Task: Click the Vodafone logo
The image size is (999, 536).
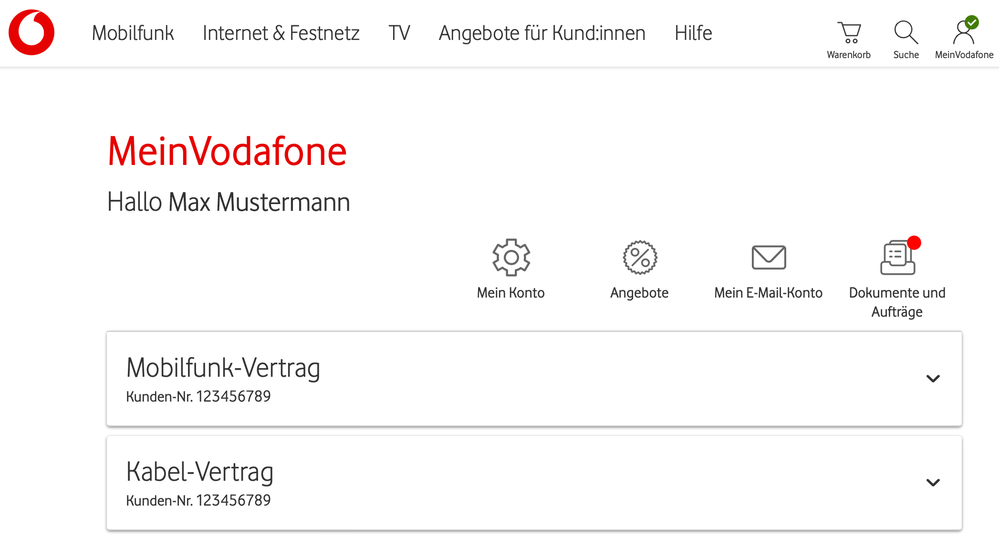Action: (32, 32)
